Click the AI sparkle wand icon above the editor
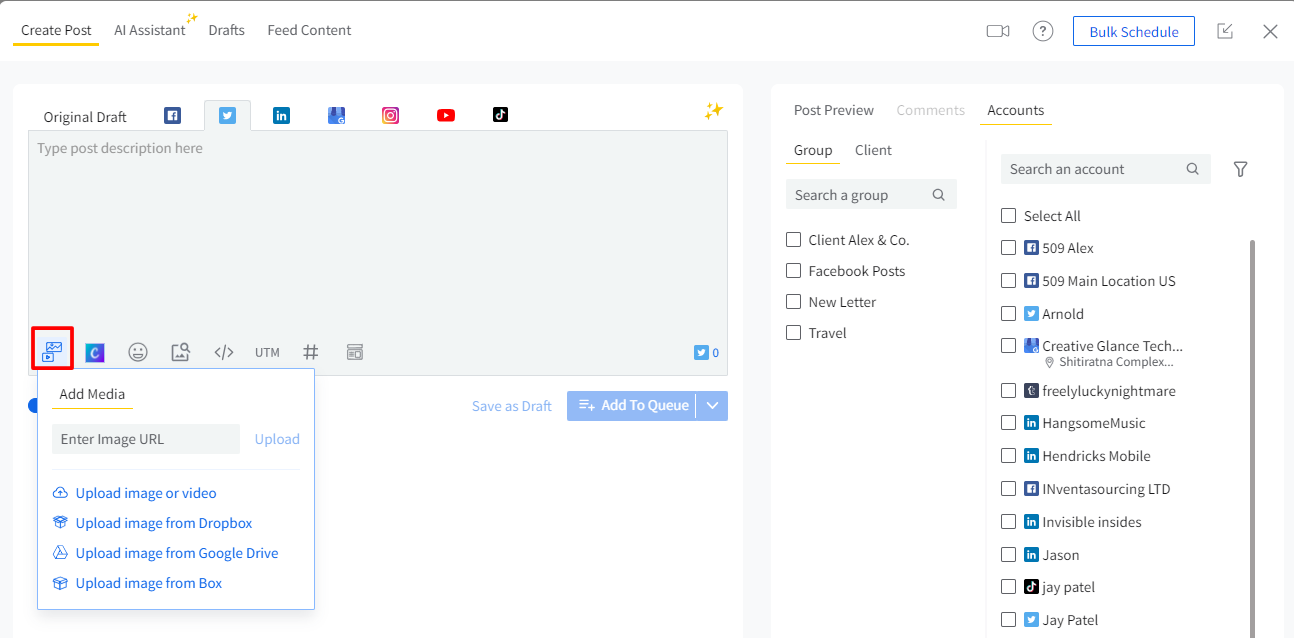Viewport: 1294px width, 638px height. coord(713,111)
